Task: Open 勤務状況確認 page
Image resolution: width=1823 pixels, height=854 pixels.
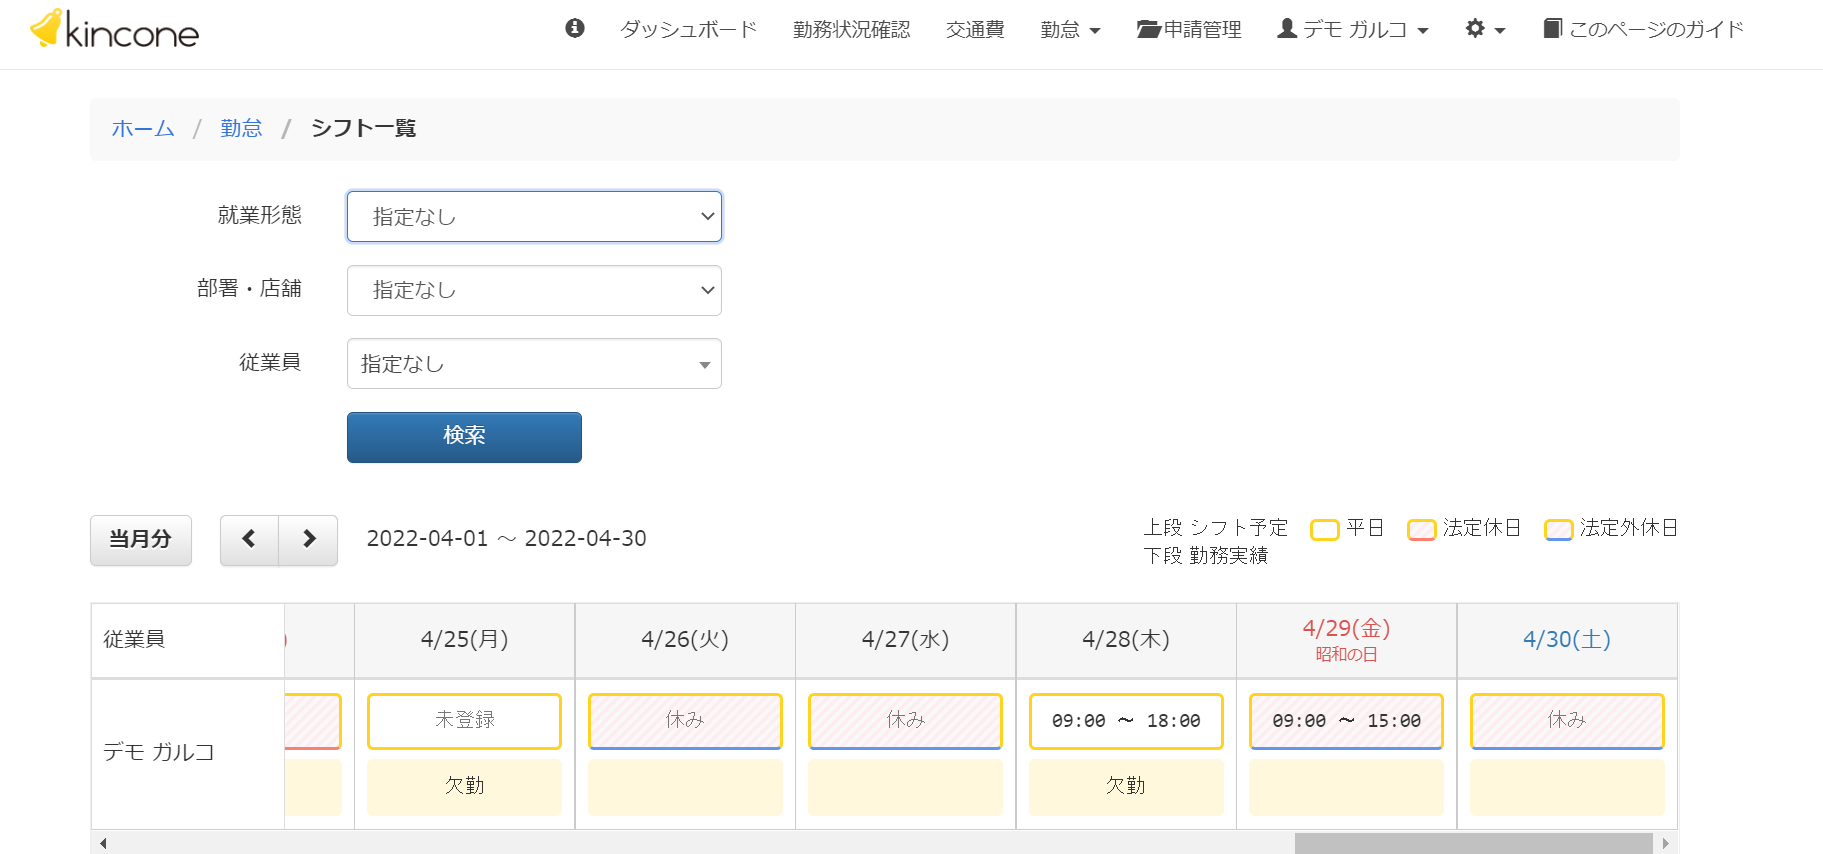Action: [852, 29]
